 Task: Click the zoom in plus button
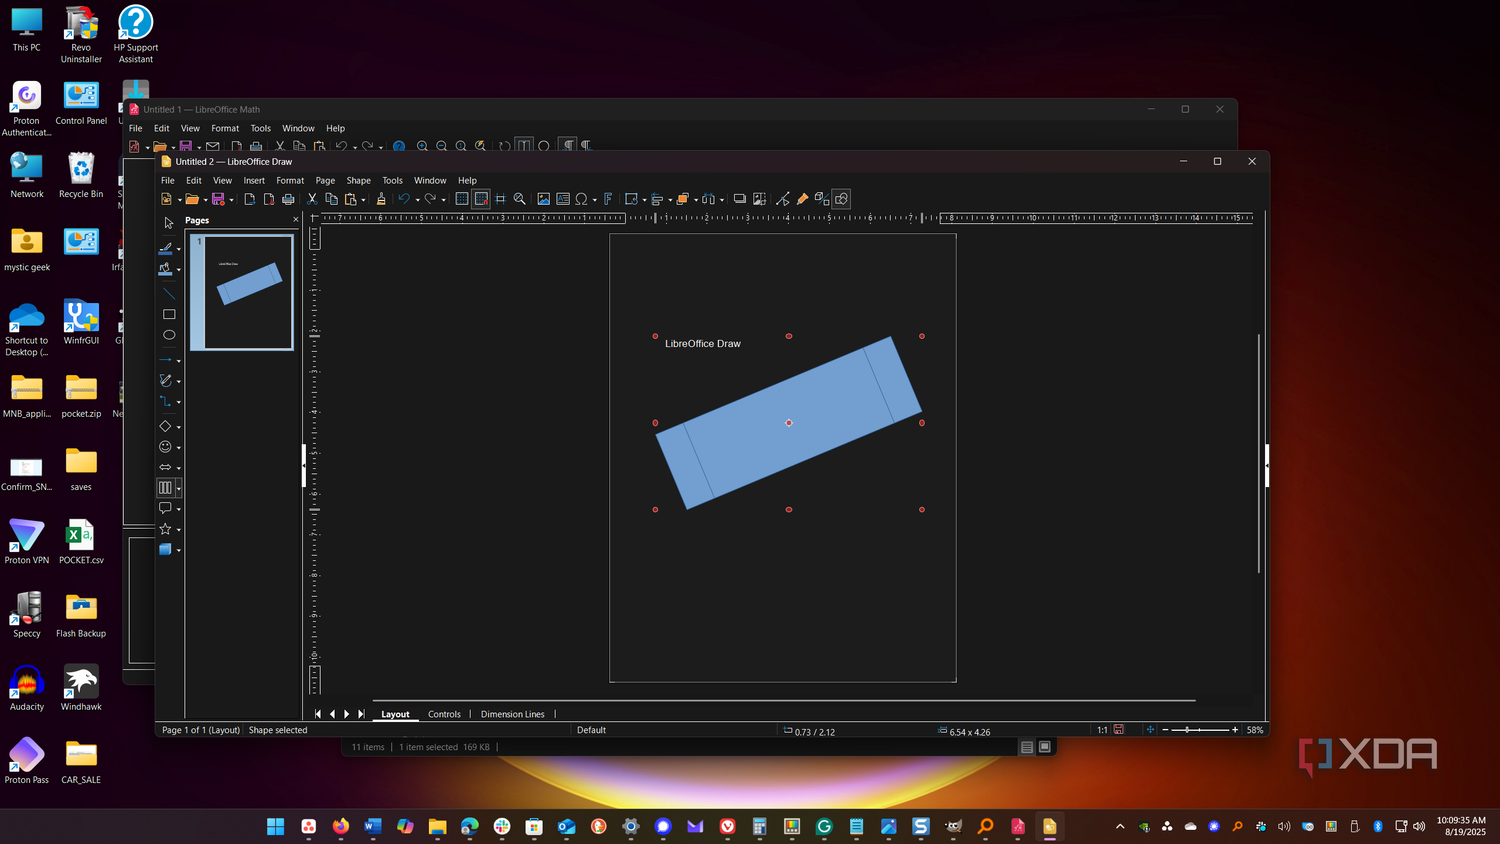pyautogui.click(x=1235, y=730)
